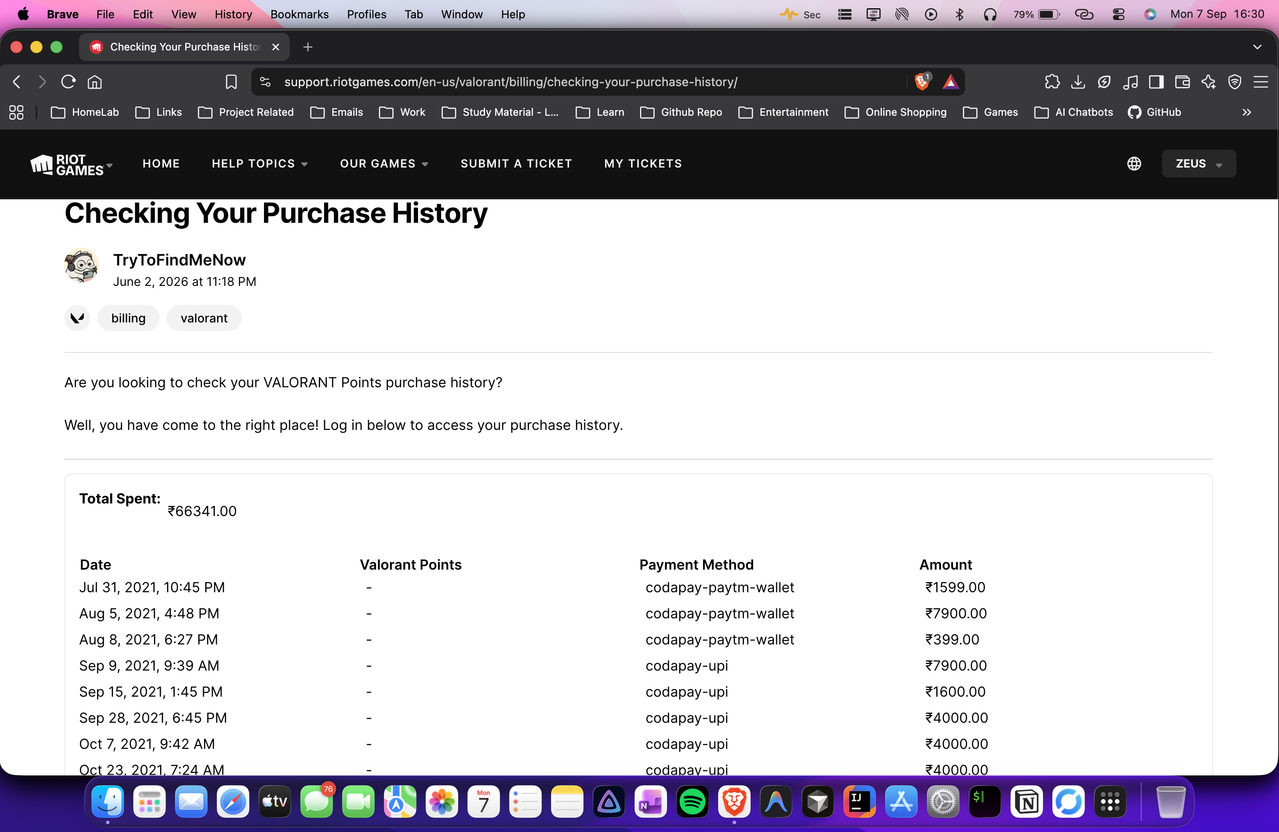The width and height of the screenshot is (1279, 832).
Task: Launch Terminal from the dock
Action: click(984, 801)
